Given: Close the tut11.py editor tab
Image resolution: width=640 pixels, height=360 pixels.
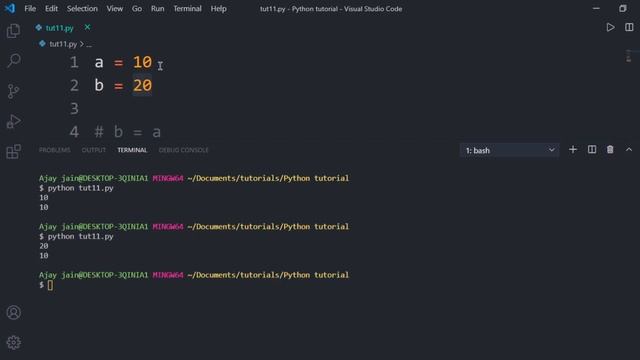Looking at the screenshot, I should point(87,27).
